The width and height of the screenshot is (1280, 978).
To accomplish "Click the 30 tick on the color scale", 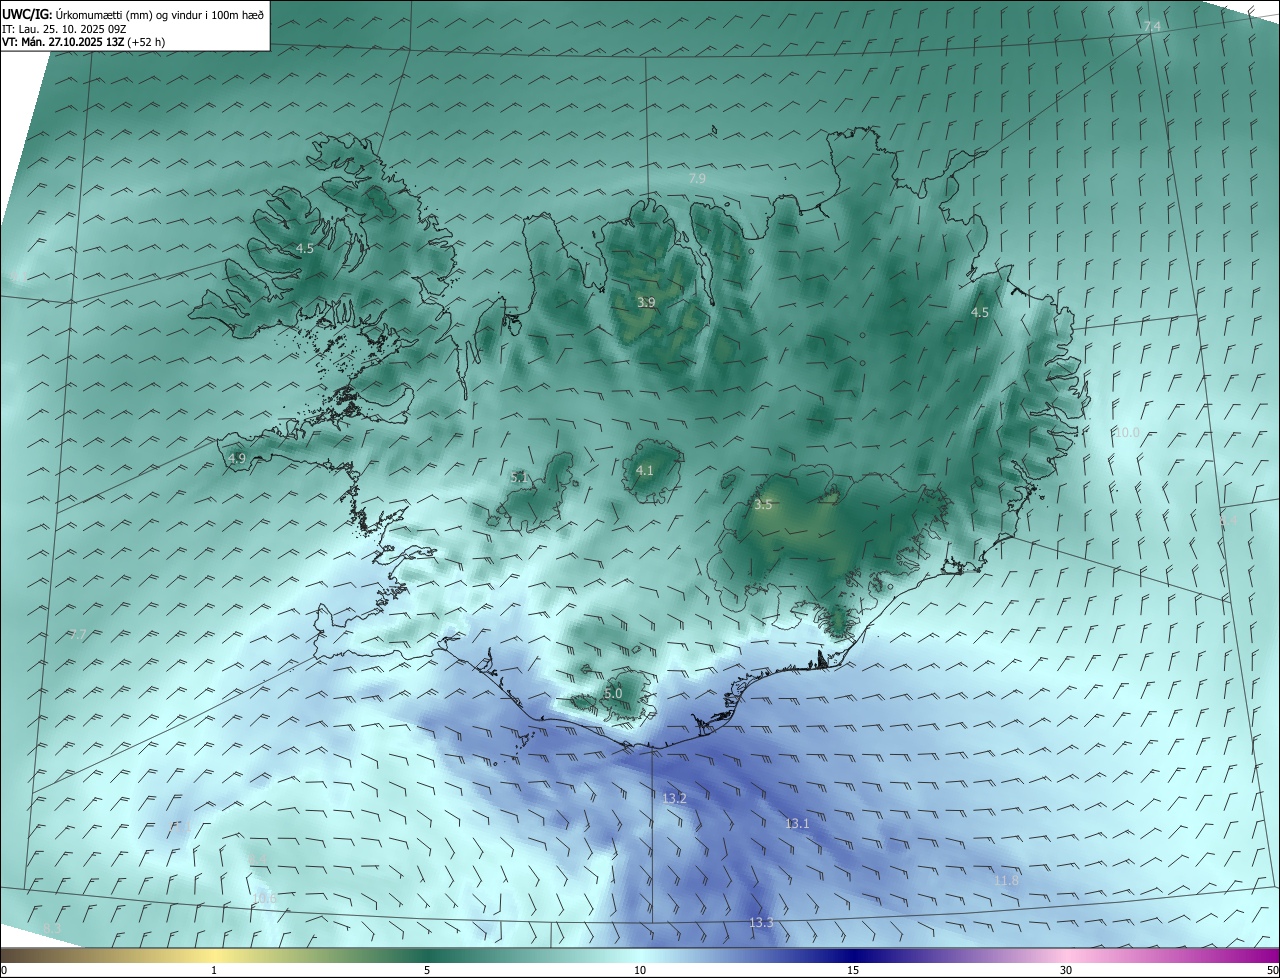I will click(x=1066, y=970).
